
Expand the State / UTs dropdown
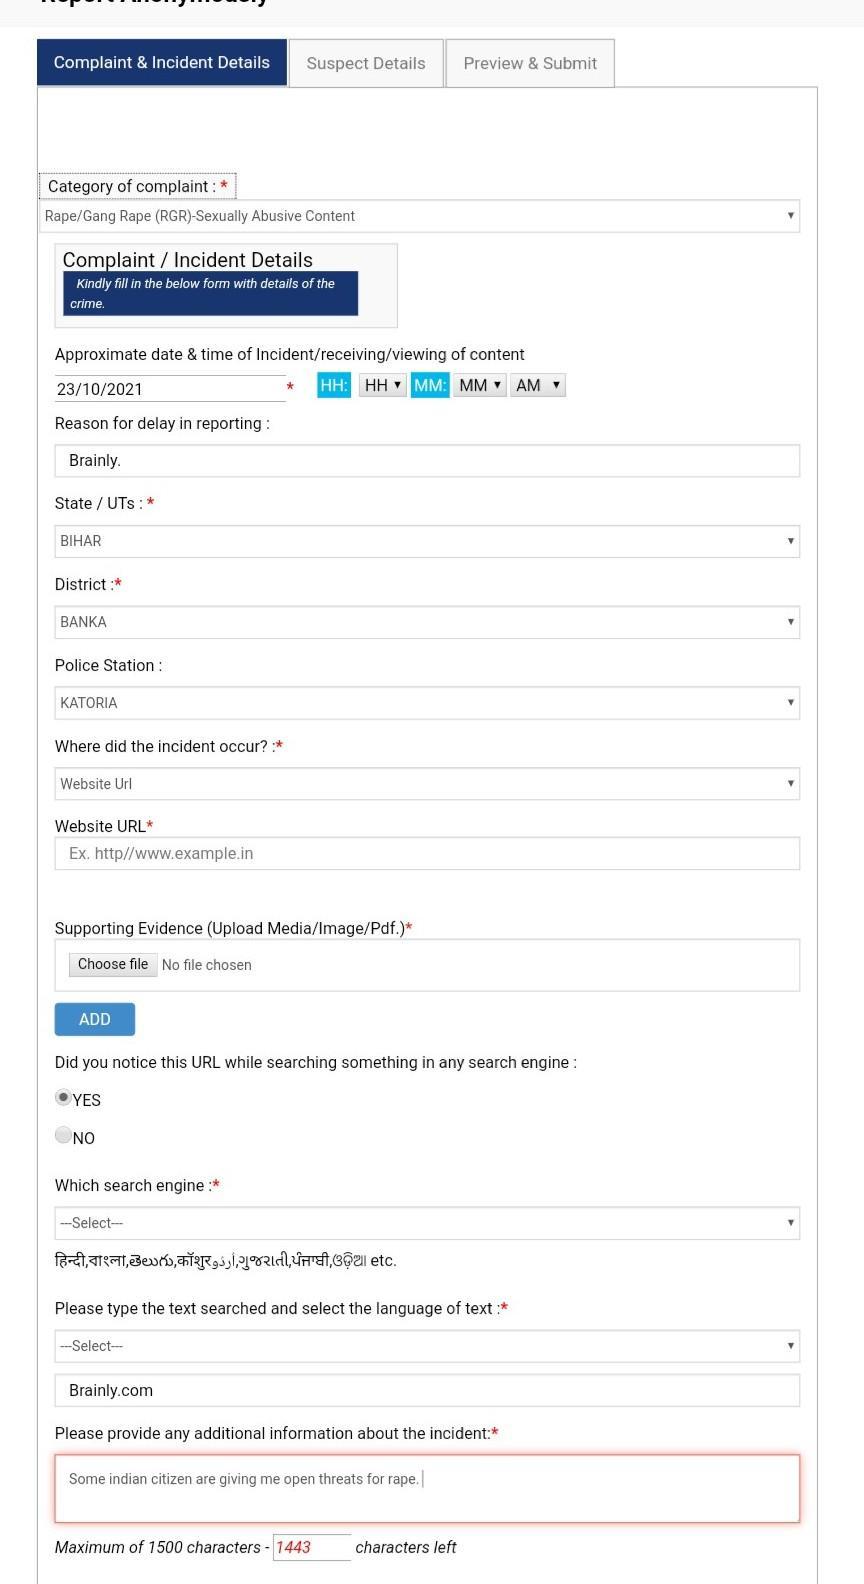(427, 541)
